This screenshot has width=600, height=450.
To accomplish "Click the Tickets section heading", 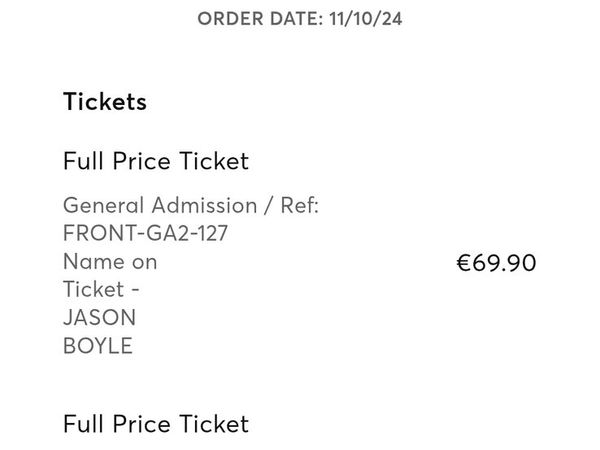I will click(x=105, y=101).
